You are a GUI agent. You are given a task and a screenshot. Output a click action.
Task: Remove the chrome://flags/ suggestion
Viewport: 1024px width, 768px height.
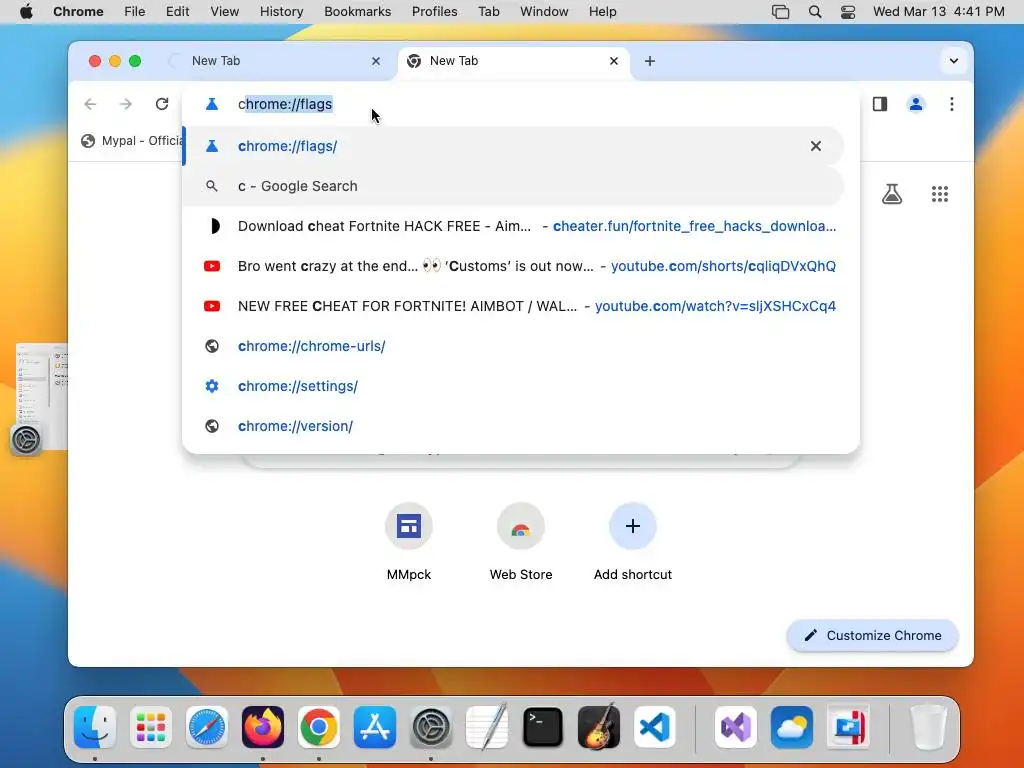click(x=816, y=146)
